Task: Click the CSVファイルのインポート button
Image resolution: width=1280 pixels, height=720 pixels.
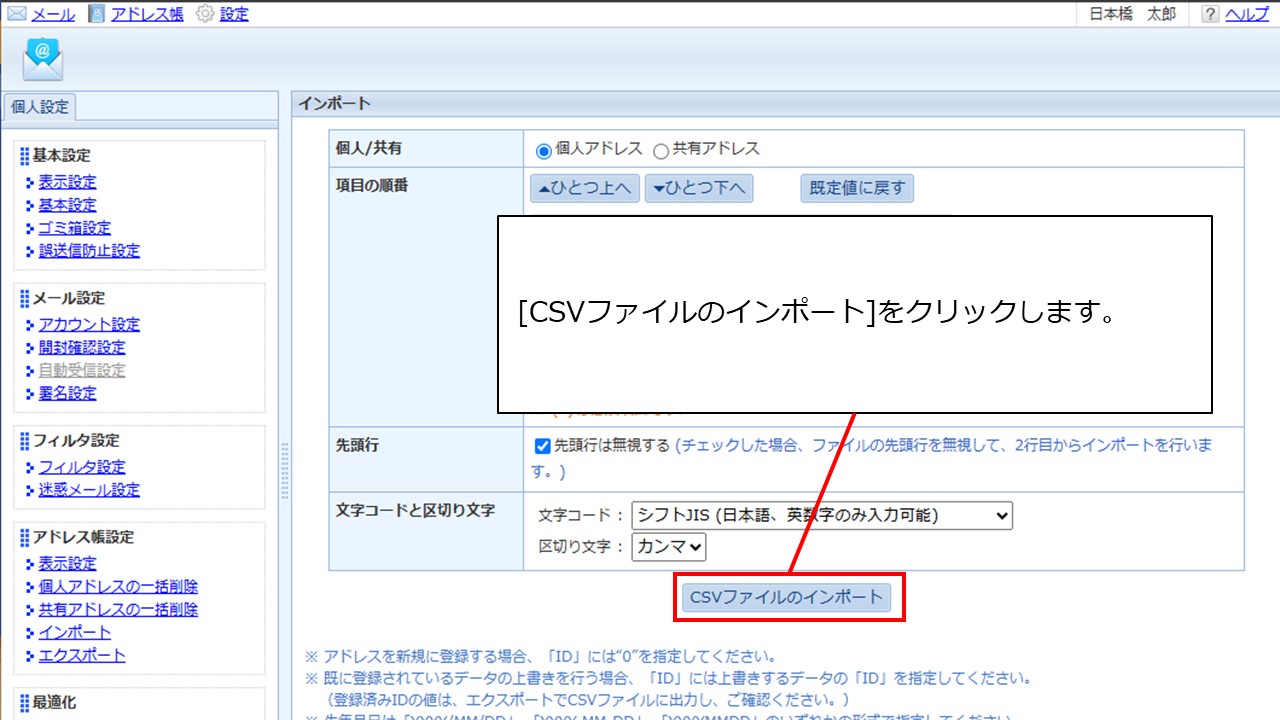Action: tap(787, 597)
